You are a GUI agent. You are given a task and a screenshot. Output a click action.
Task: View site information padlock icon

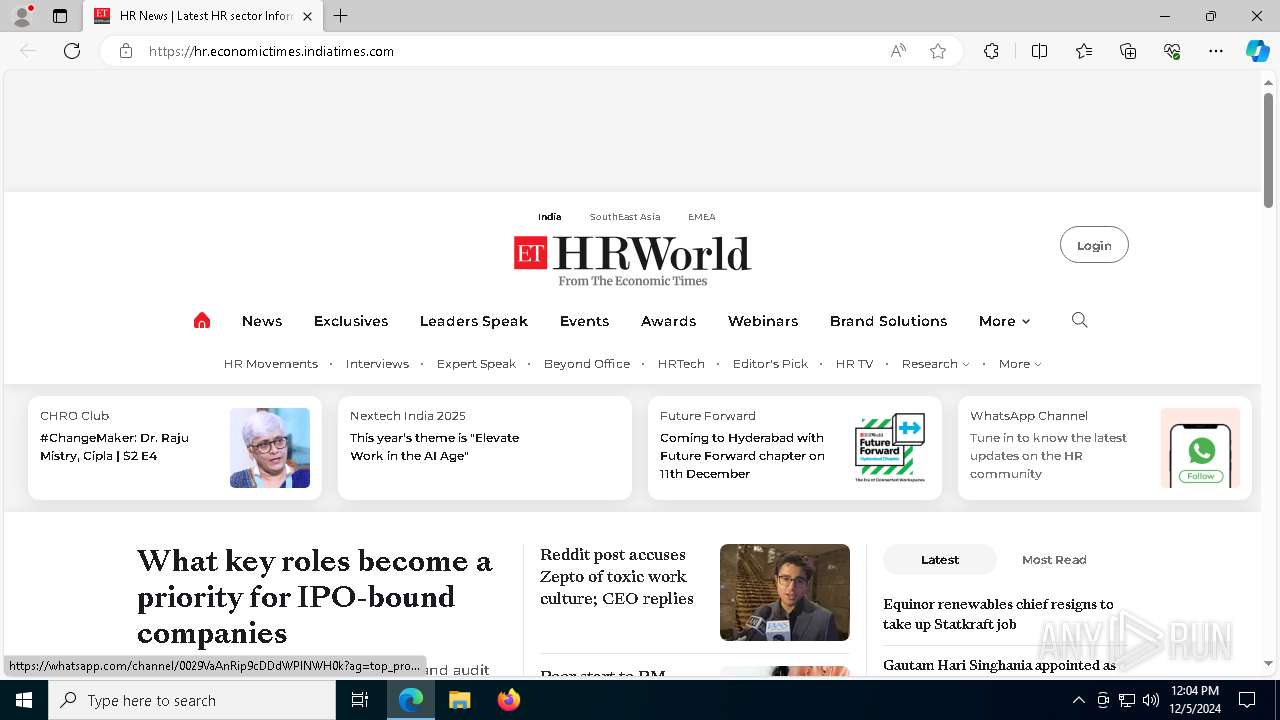point(126,51)
